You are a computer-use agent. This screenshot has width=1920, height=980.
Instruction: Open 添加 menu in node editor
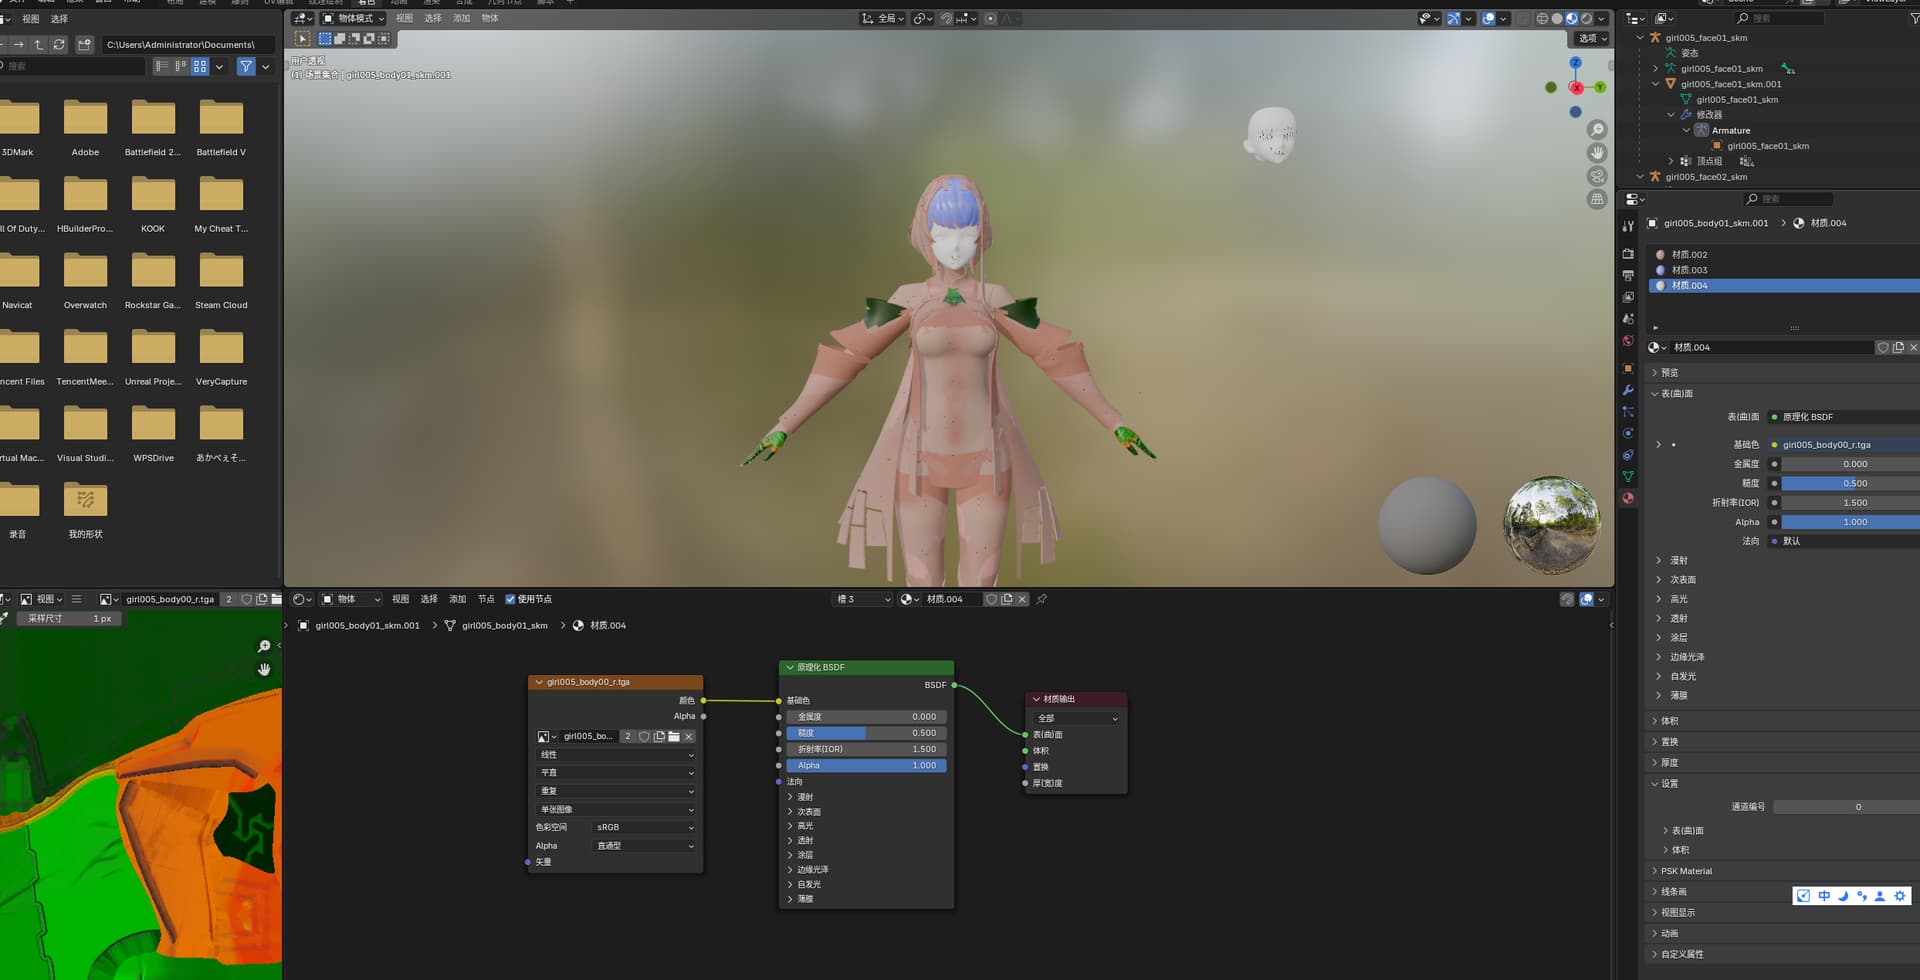(x=457, y=599)
